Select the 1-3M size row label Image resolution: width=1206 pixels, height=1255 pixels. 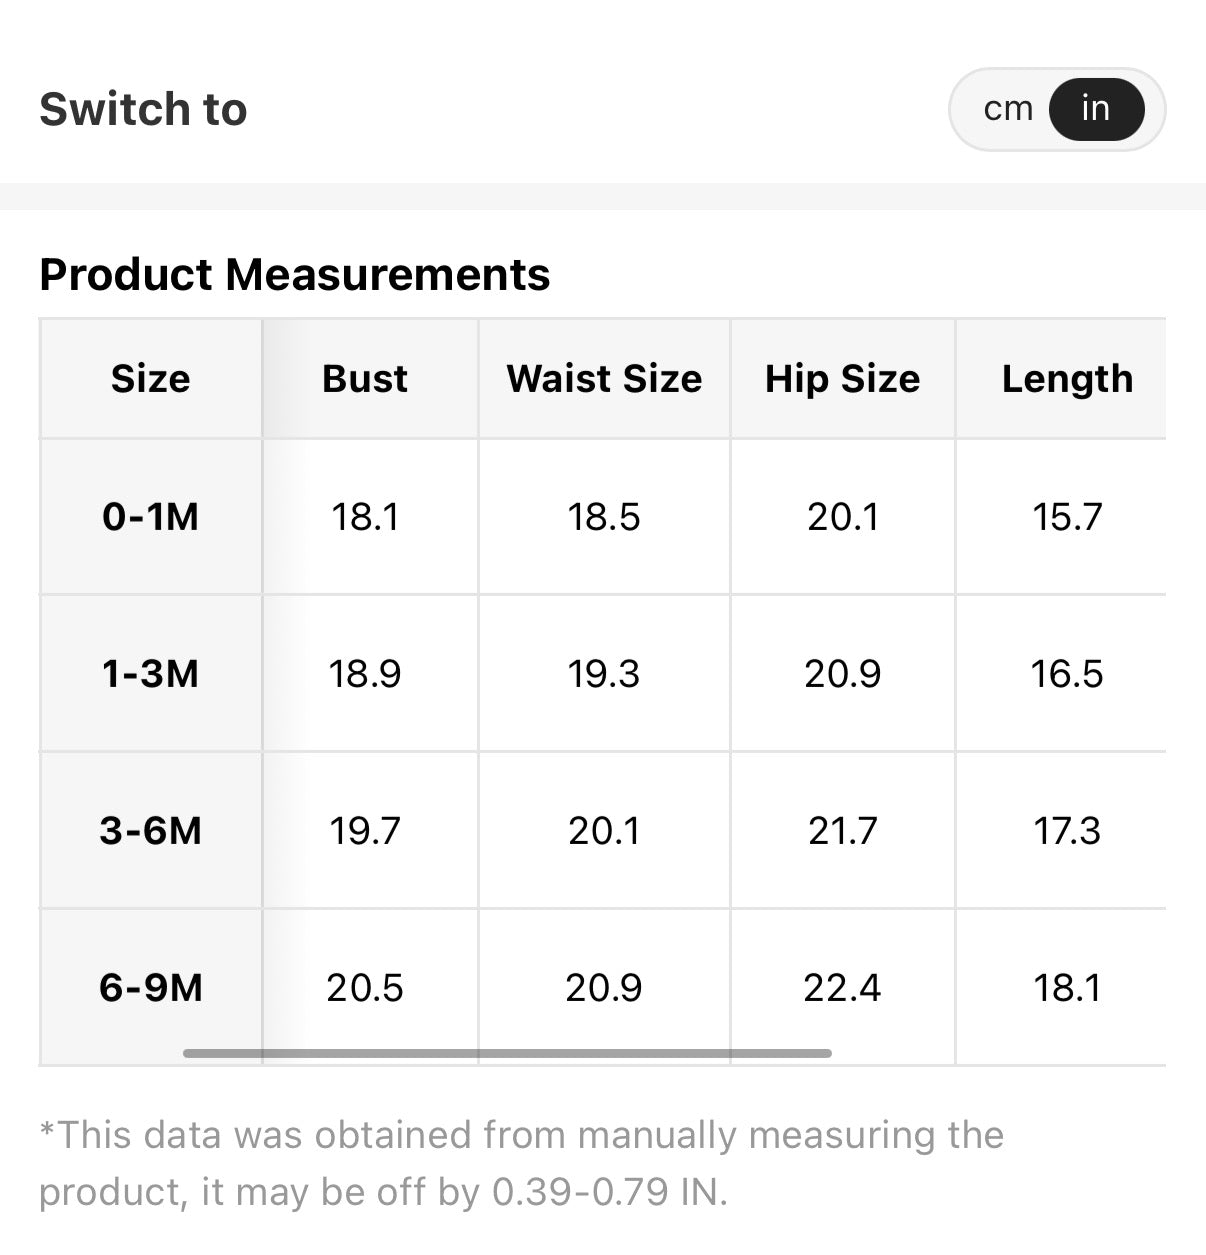[150, 674]
